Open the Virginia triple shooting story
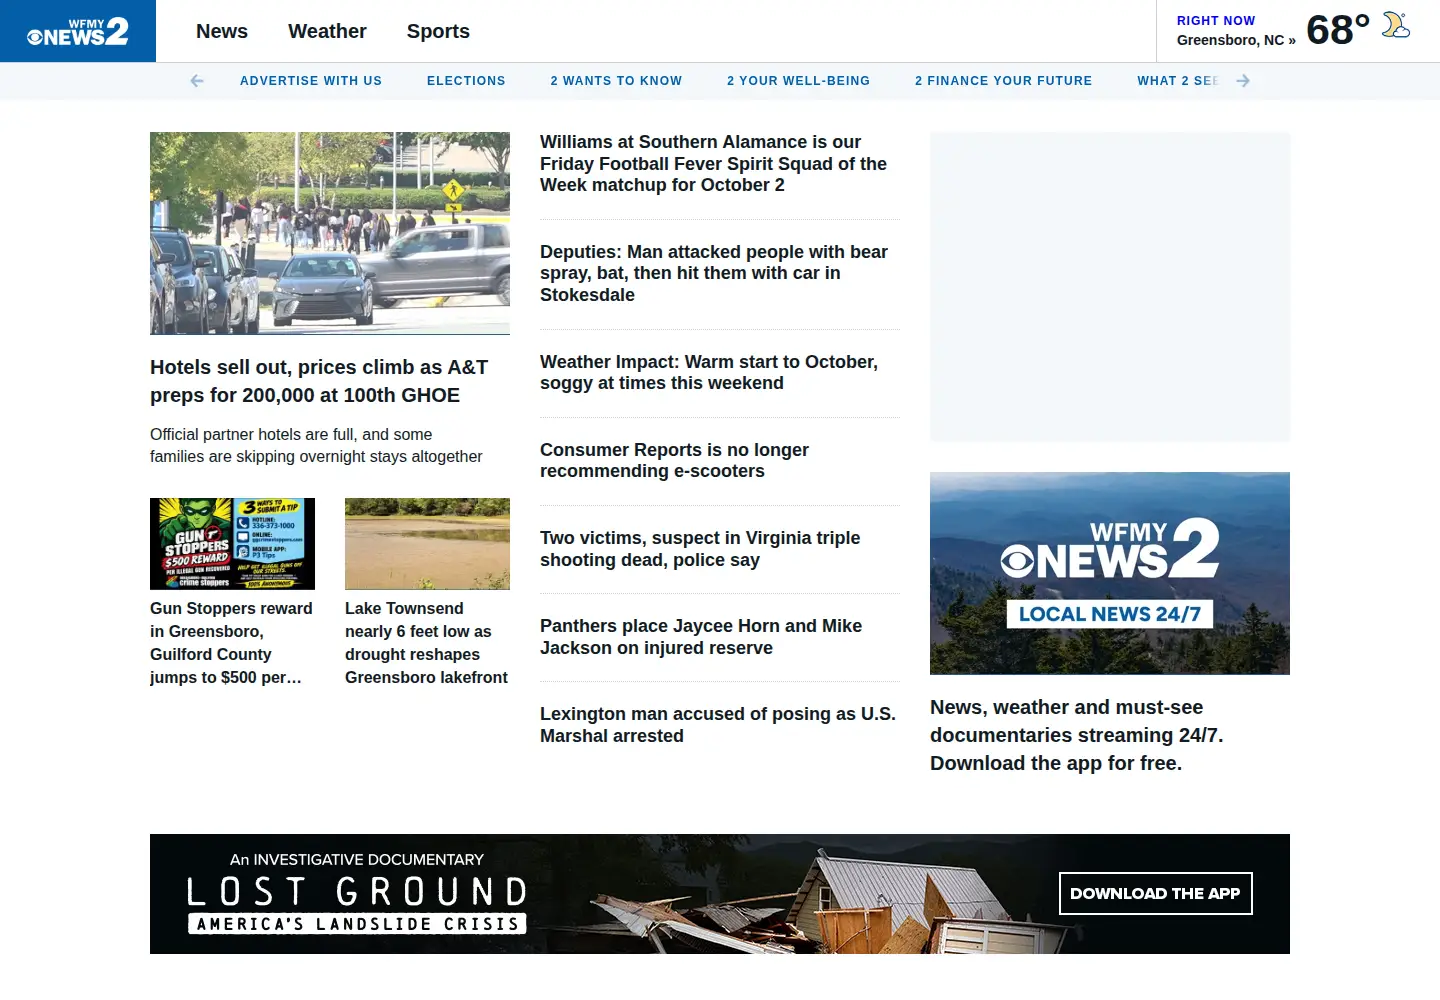This screenshot has height=1000, width=1440. click(700, 548)
